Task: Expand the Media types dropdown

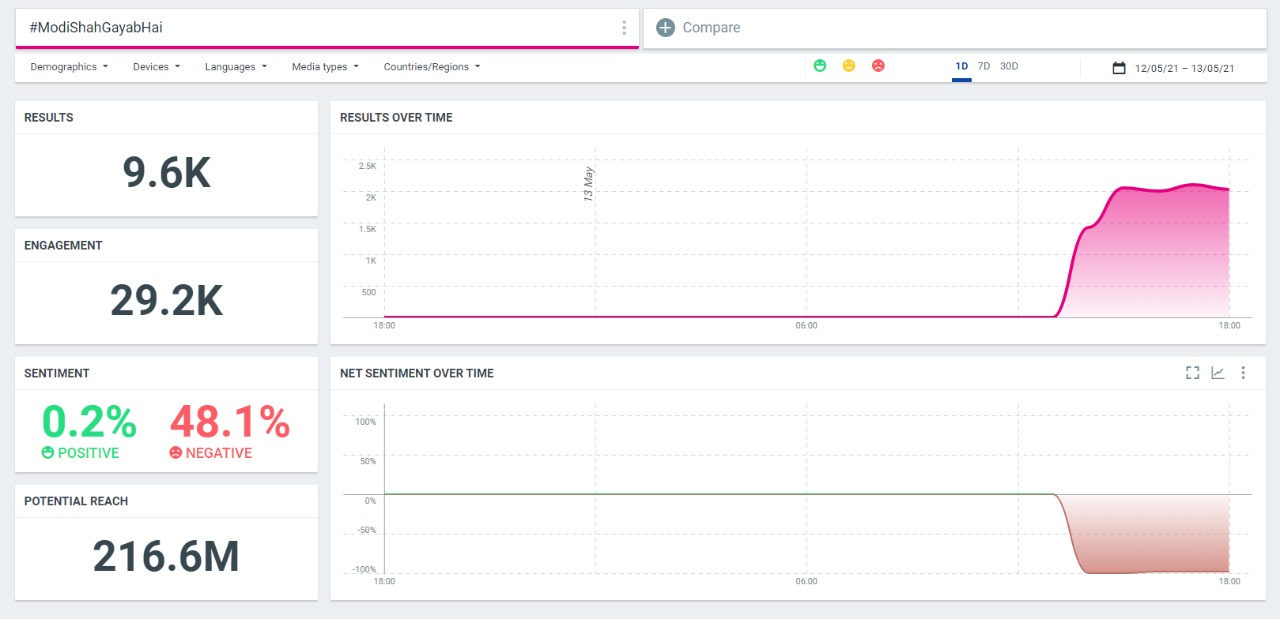Action: point(324,67)
